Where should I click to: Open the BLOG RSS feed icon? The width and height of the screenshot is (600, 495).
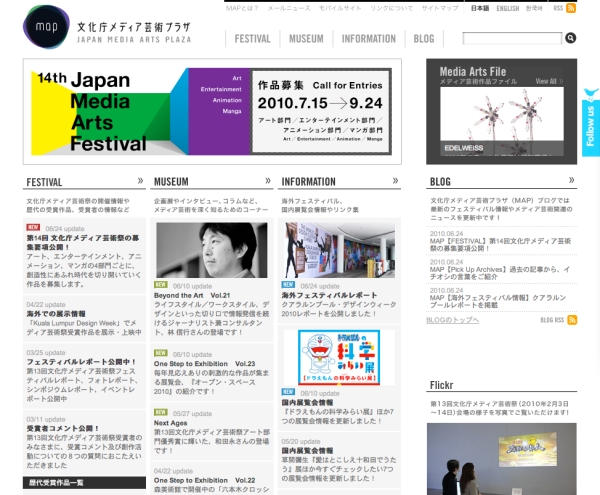pos(571,320)
